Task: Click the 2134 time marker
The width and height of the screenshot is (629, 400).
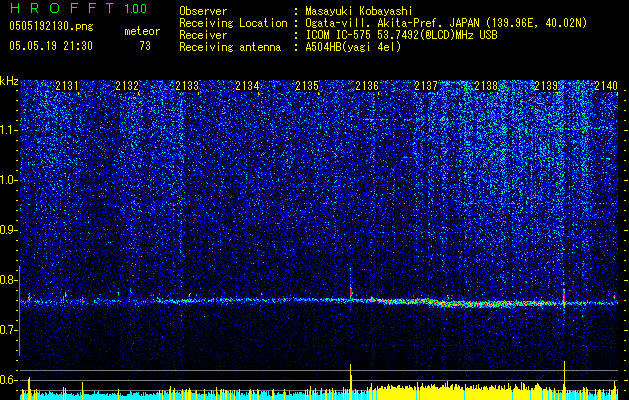Action: [x=247, y=85]
